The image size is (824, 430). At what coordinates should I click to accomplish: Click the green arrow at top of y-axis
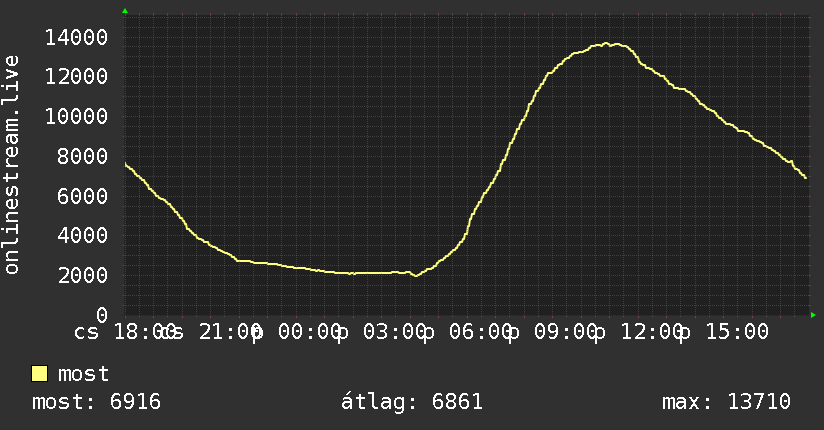click(x=125, y=11)
